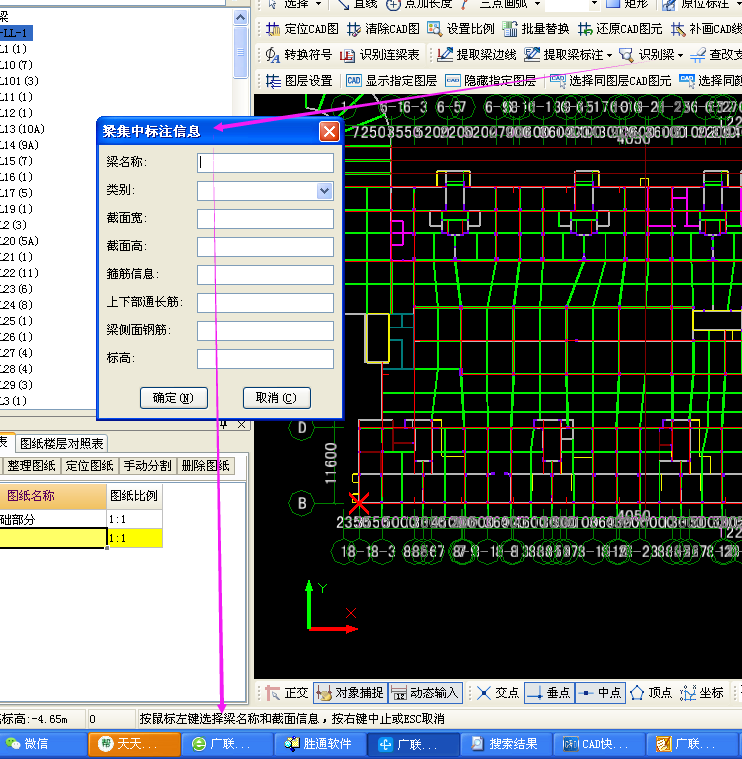Click the 补画CAD线 tool icon
This screenshot has width=742, height=759.
[x=678, y=29]
